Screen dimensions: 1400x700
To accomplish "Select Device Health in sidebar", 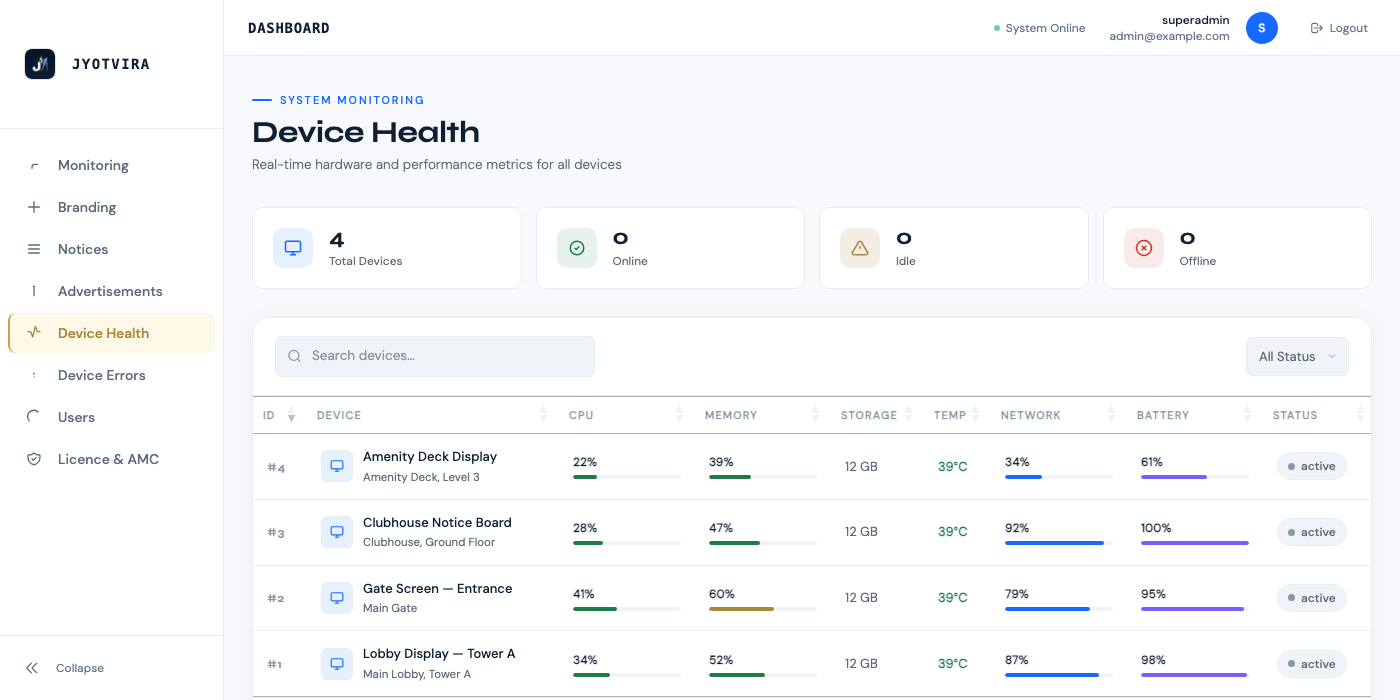I will [111, 333].
